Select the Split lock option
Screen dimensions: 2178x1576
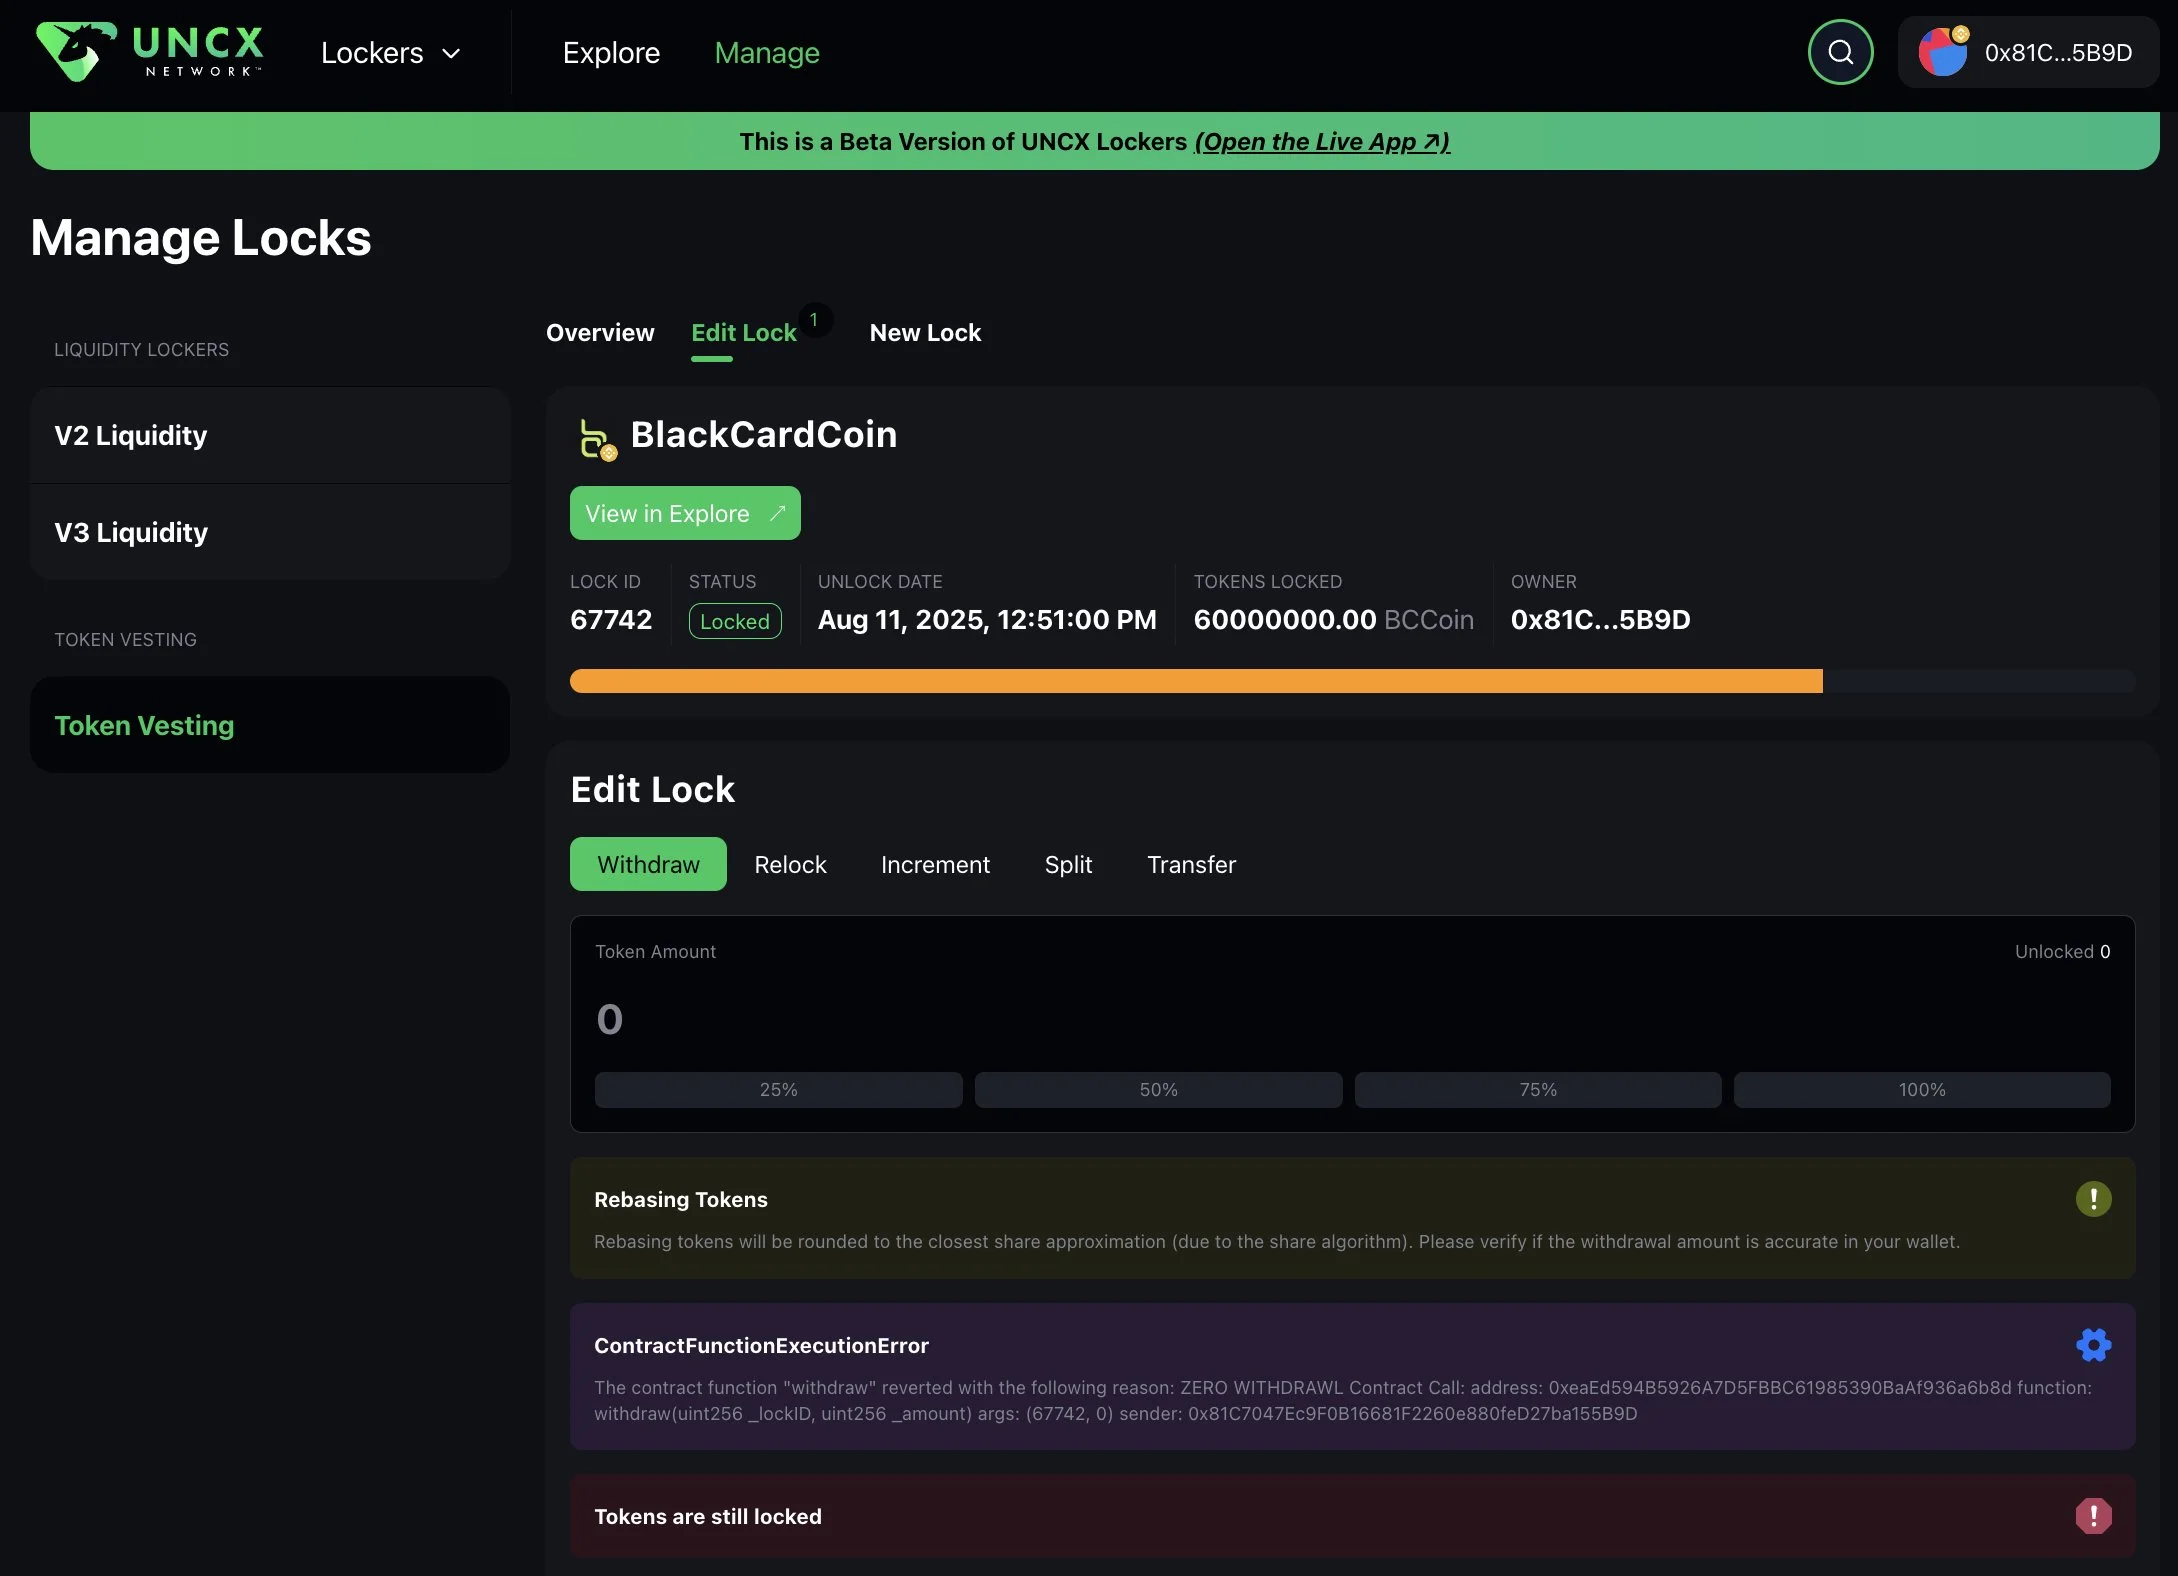(x=1068, y=864)
